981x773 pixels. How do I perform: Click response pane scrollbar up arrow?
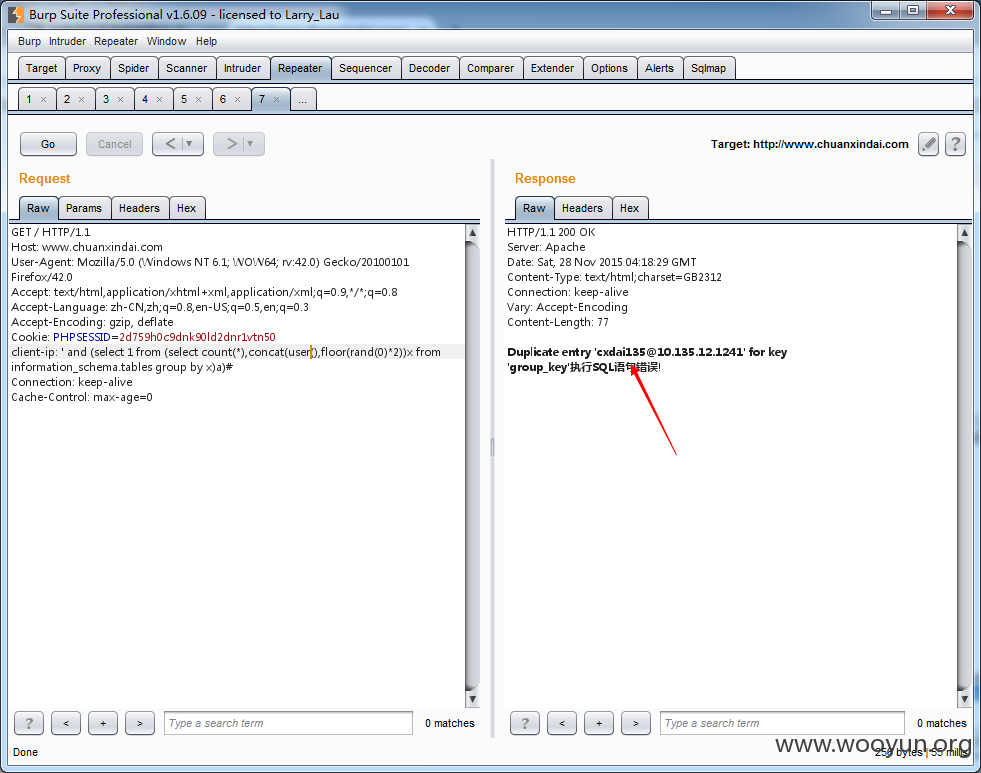coord(964,232)
